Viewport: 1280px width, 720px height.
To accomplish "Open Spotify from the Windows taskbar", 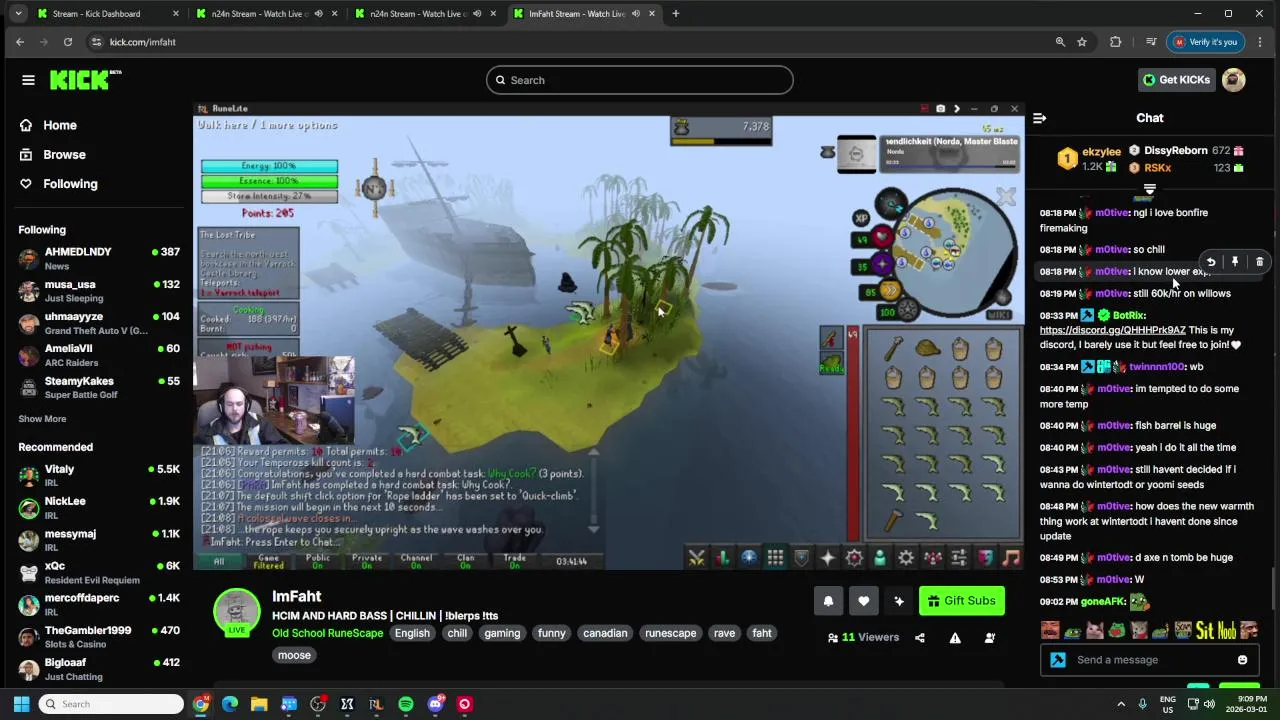I will click(406, 704).
